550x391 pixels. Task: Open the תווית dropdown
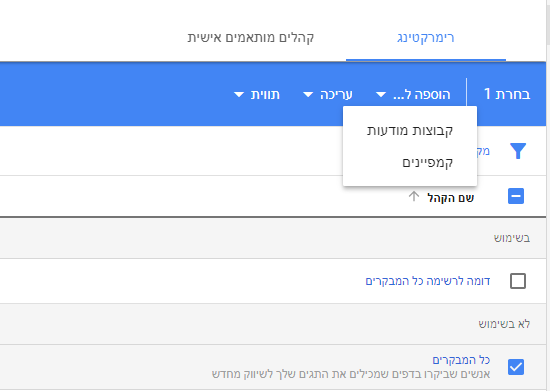tap(257, 94)
